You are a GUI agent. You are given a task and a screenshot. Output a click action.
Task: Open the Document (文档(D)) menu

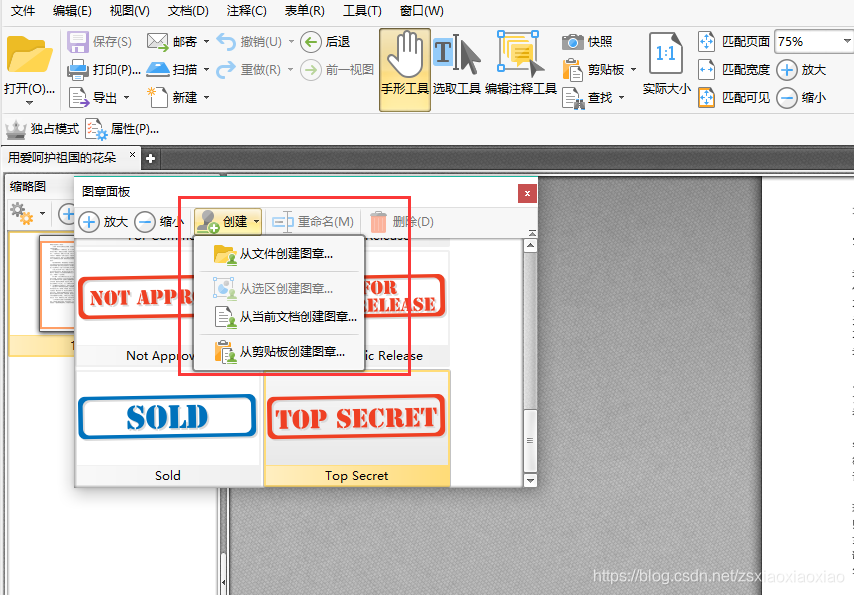(x=188, y=10)
